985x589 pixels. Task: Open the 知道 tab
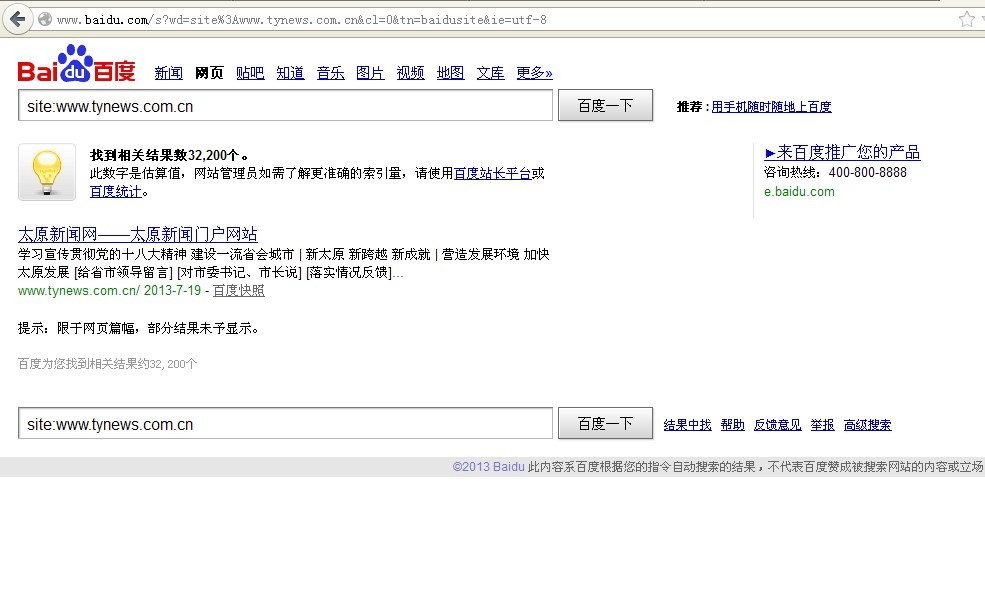290,73
